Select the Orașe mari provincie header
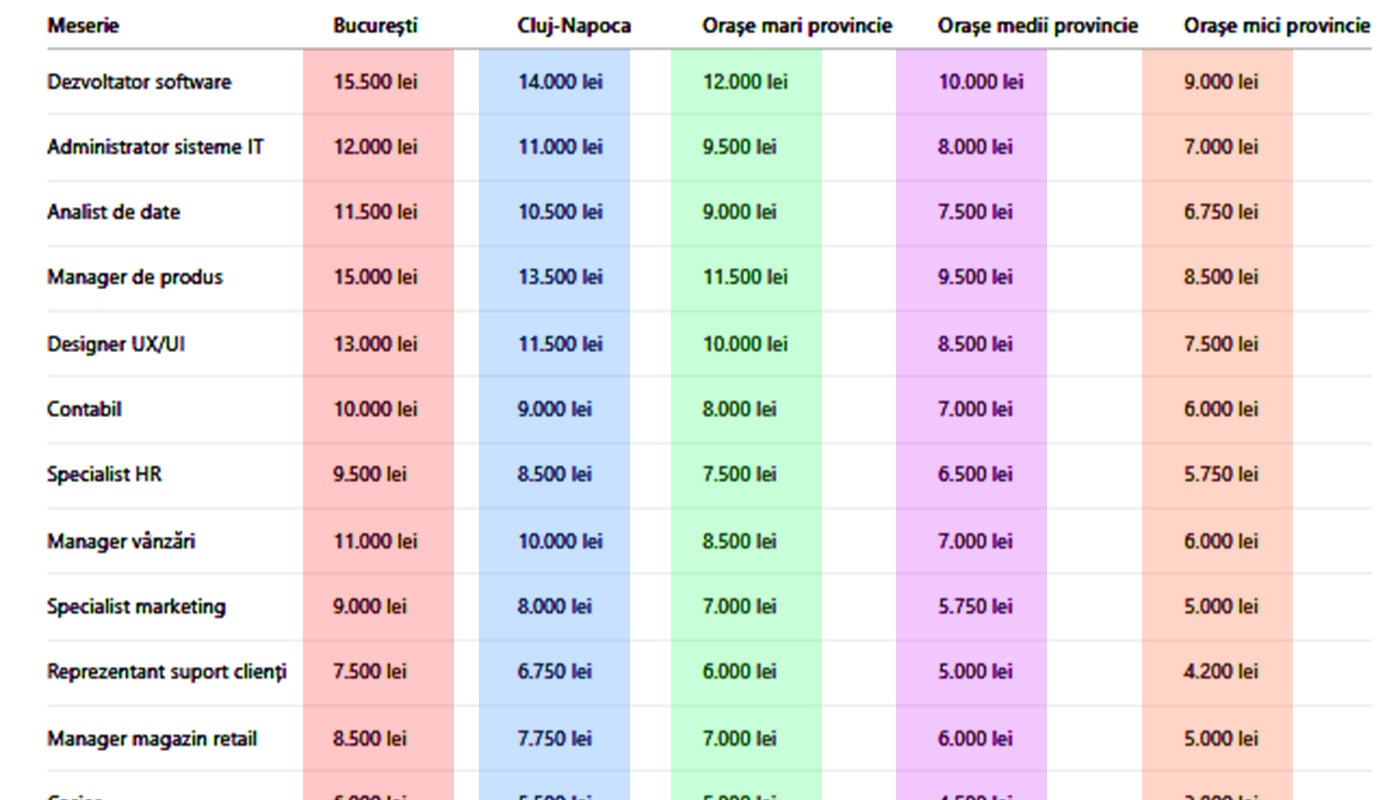This screenshot has height=800, width=1400. [797, 26]
